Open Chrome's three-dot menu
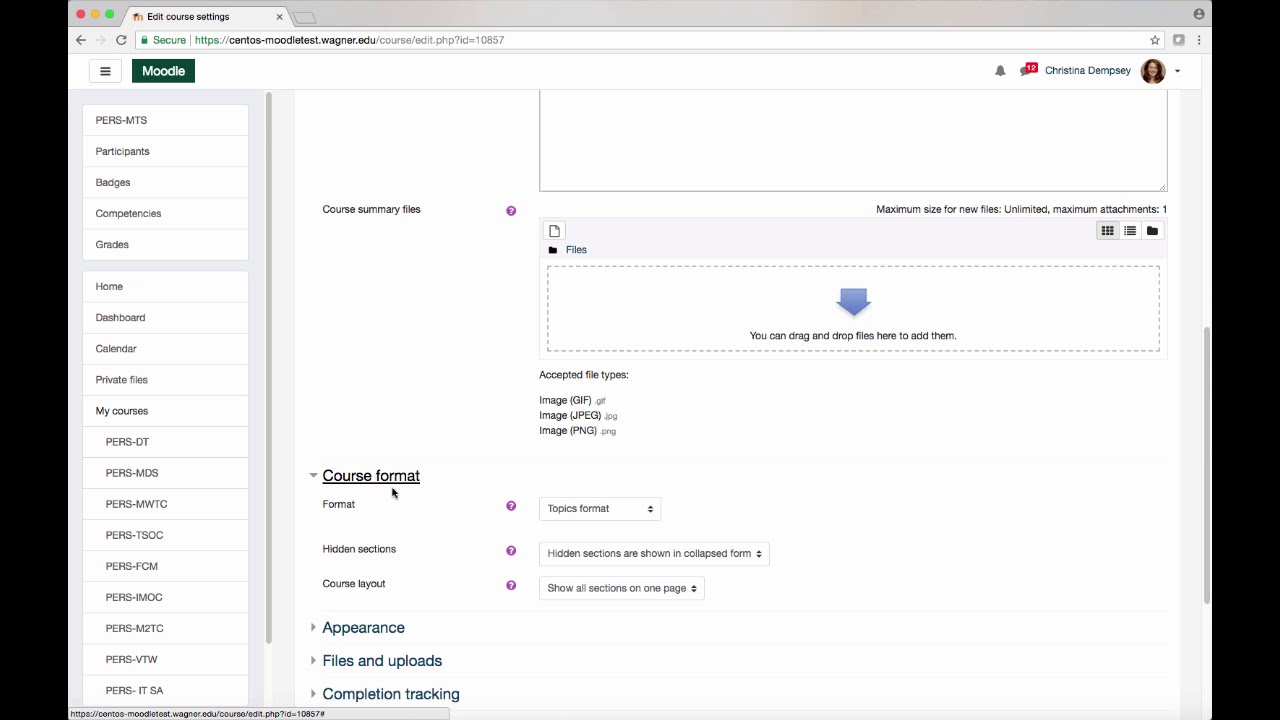The image size is (1280, 720). coord(1199,40)
